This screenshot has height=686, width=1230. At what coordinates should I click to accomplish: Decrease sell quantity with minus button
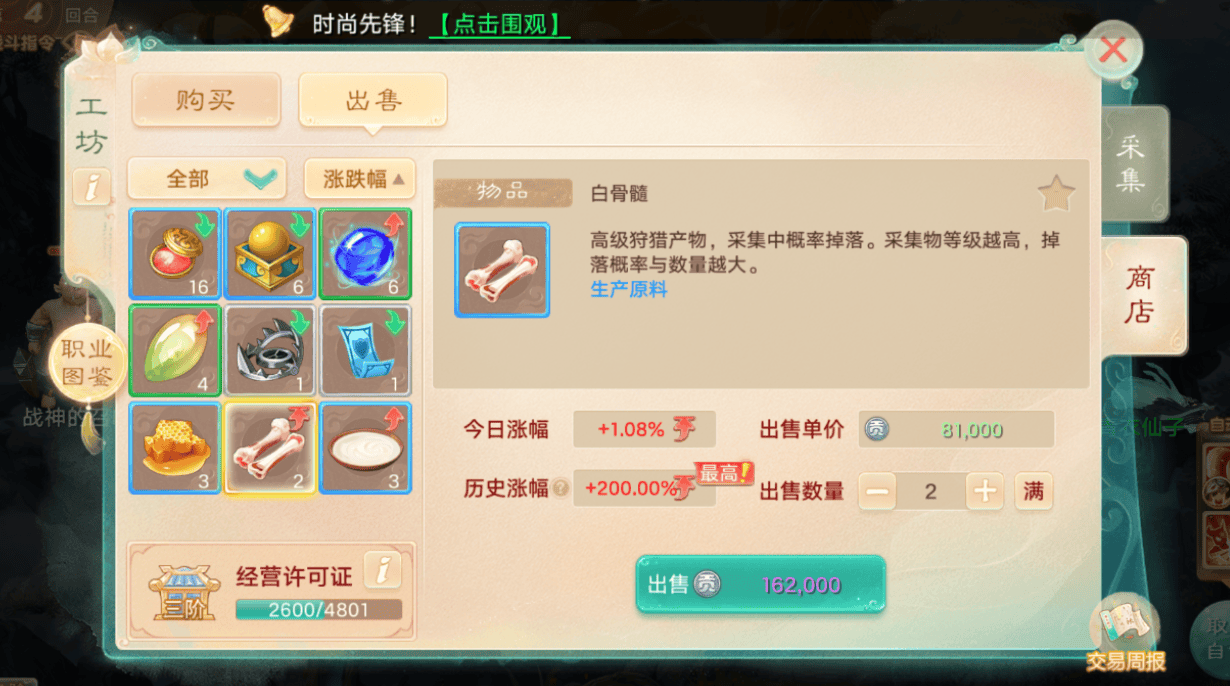877,491
